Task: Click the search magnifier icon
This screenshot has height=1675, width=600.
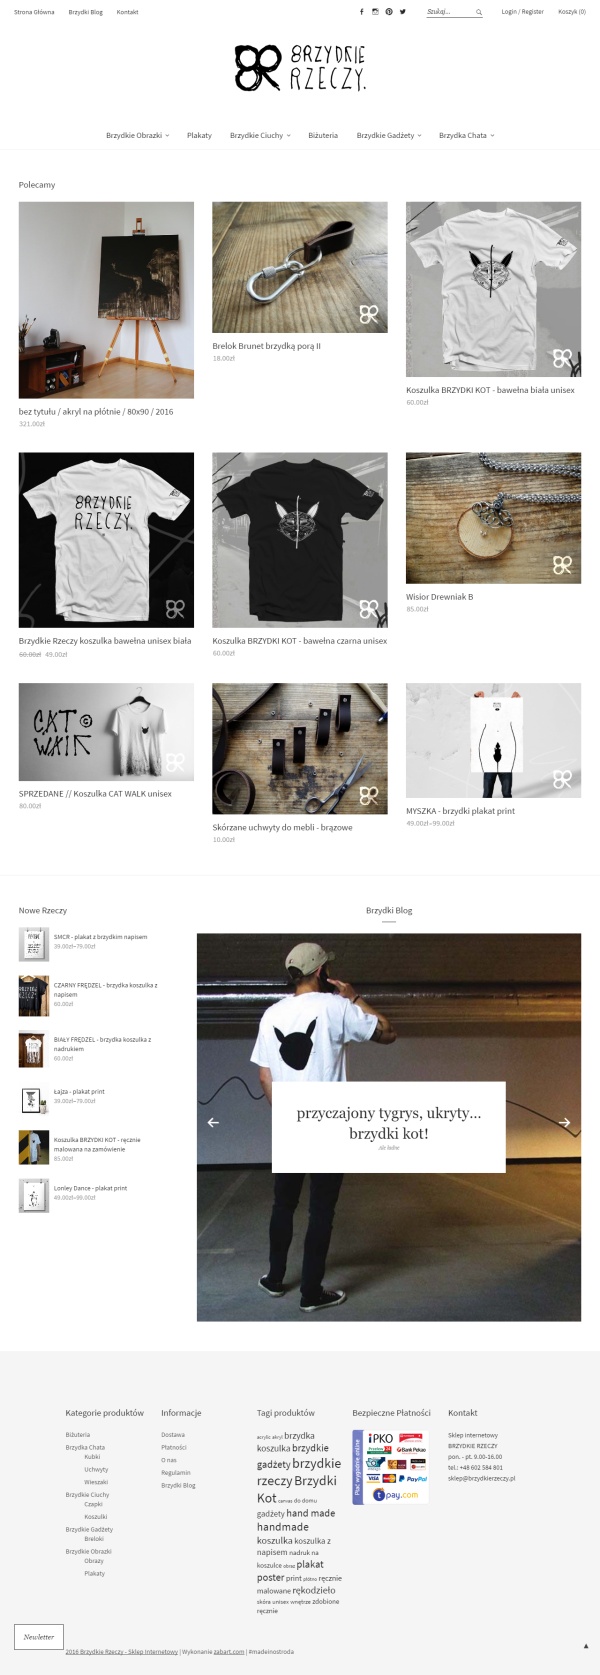Action: tap(479, 12)
